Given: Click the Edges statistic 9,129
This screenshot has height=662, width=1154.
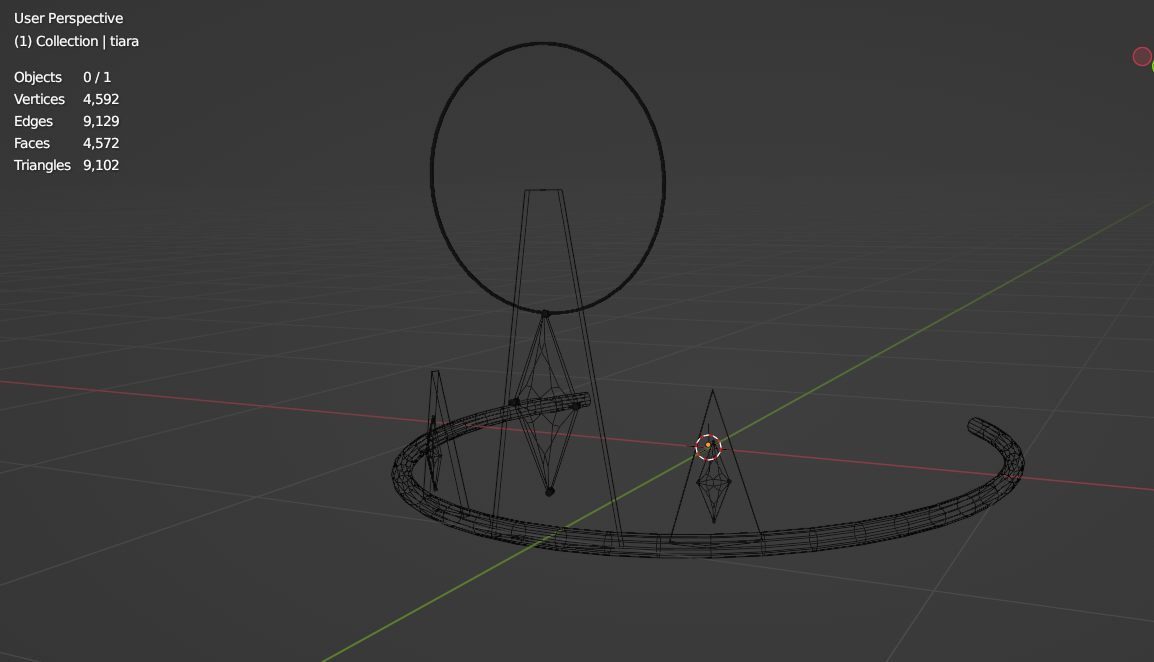Looking at the screenshot, I should 101,121.
